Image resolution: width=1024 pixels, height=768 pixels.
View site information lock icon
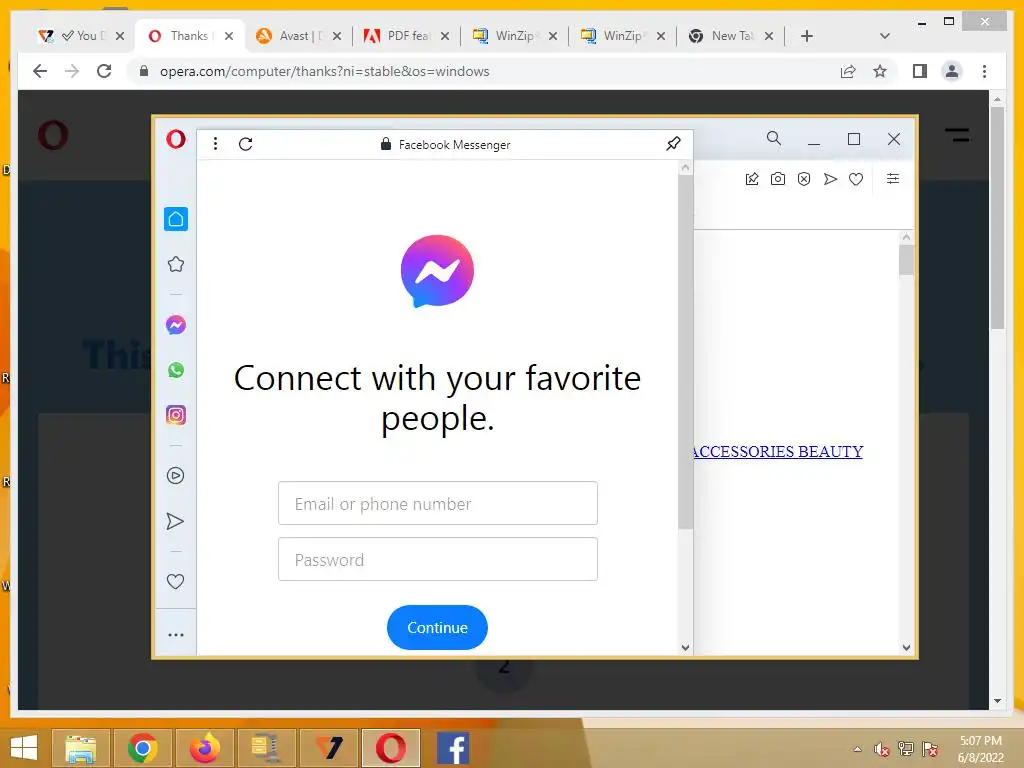click(x=144, y=71)
